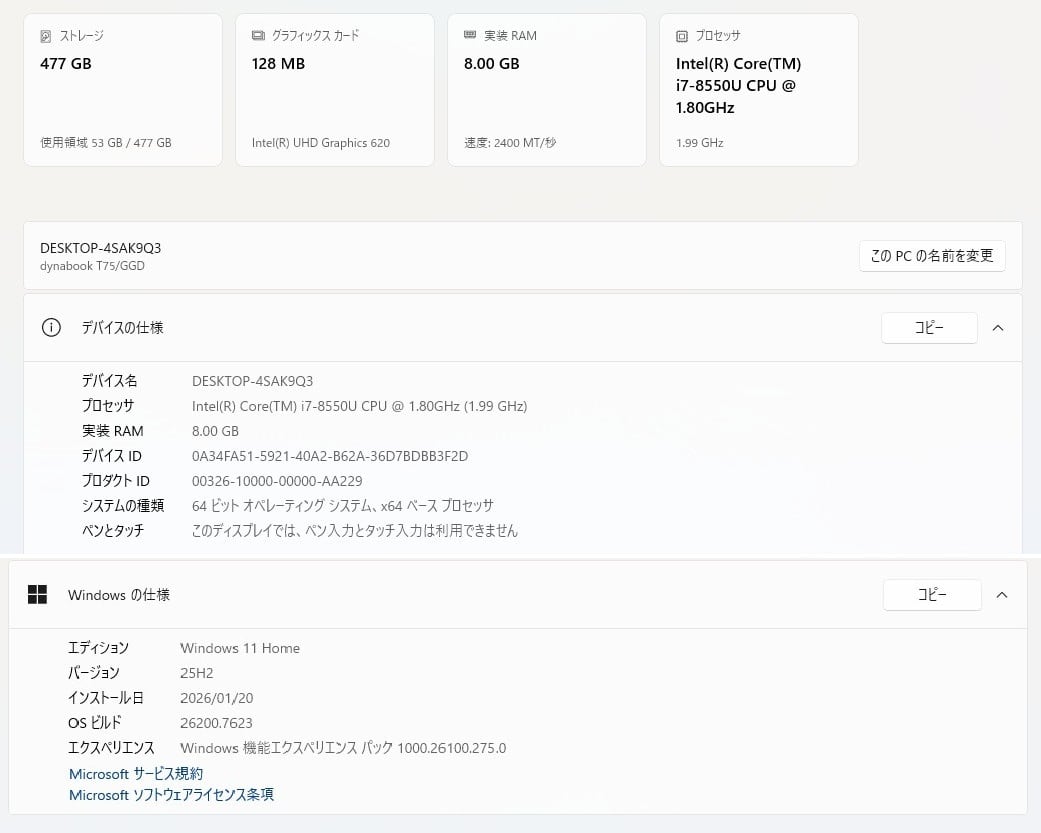Open the Microsoft サービス規約 link
The height and width of the screenshot is (833, 1041).
(136, 774)
